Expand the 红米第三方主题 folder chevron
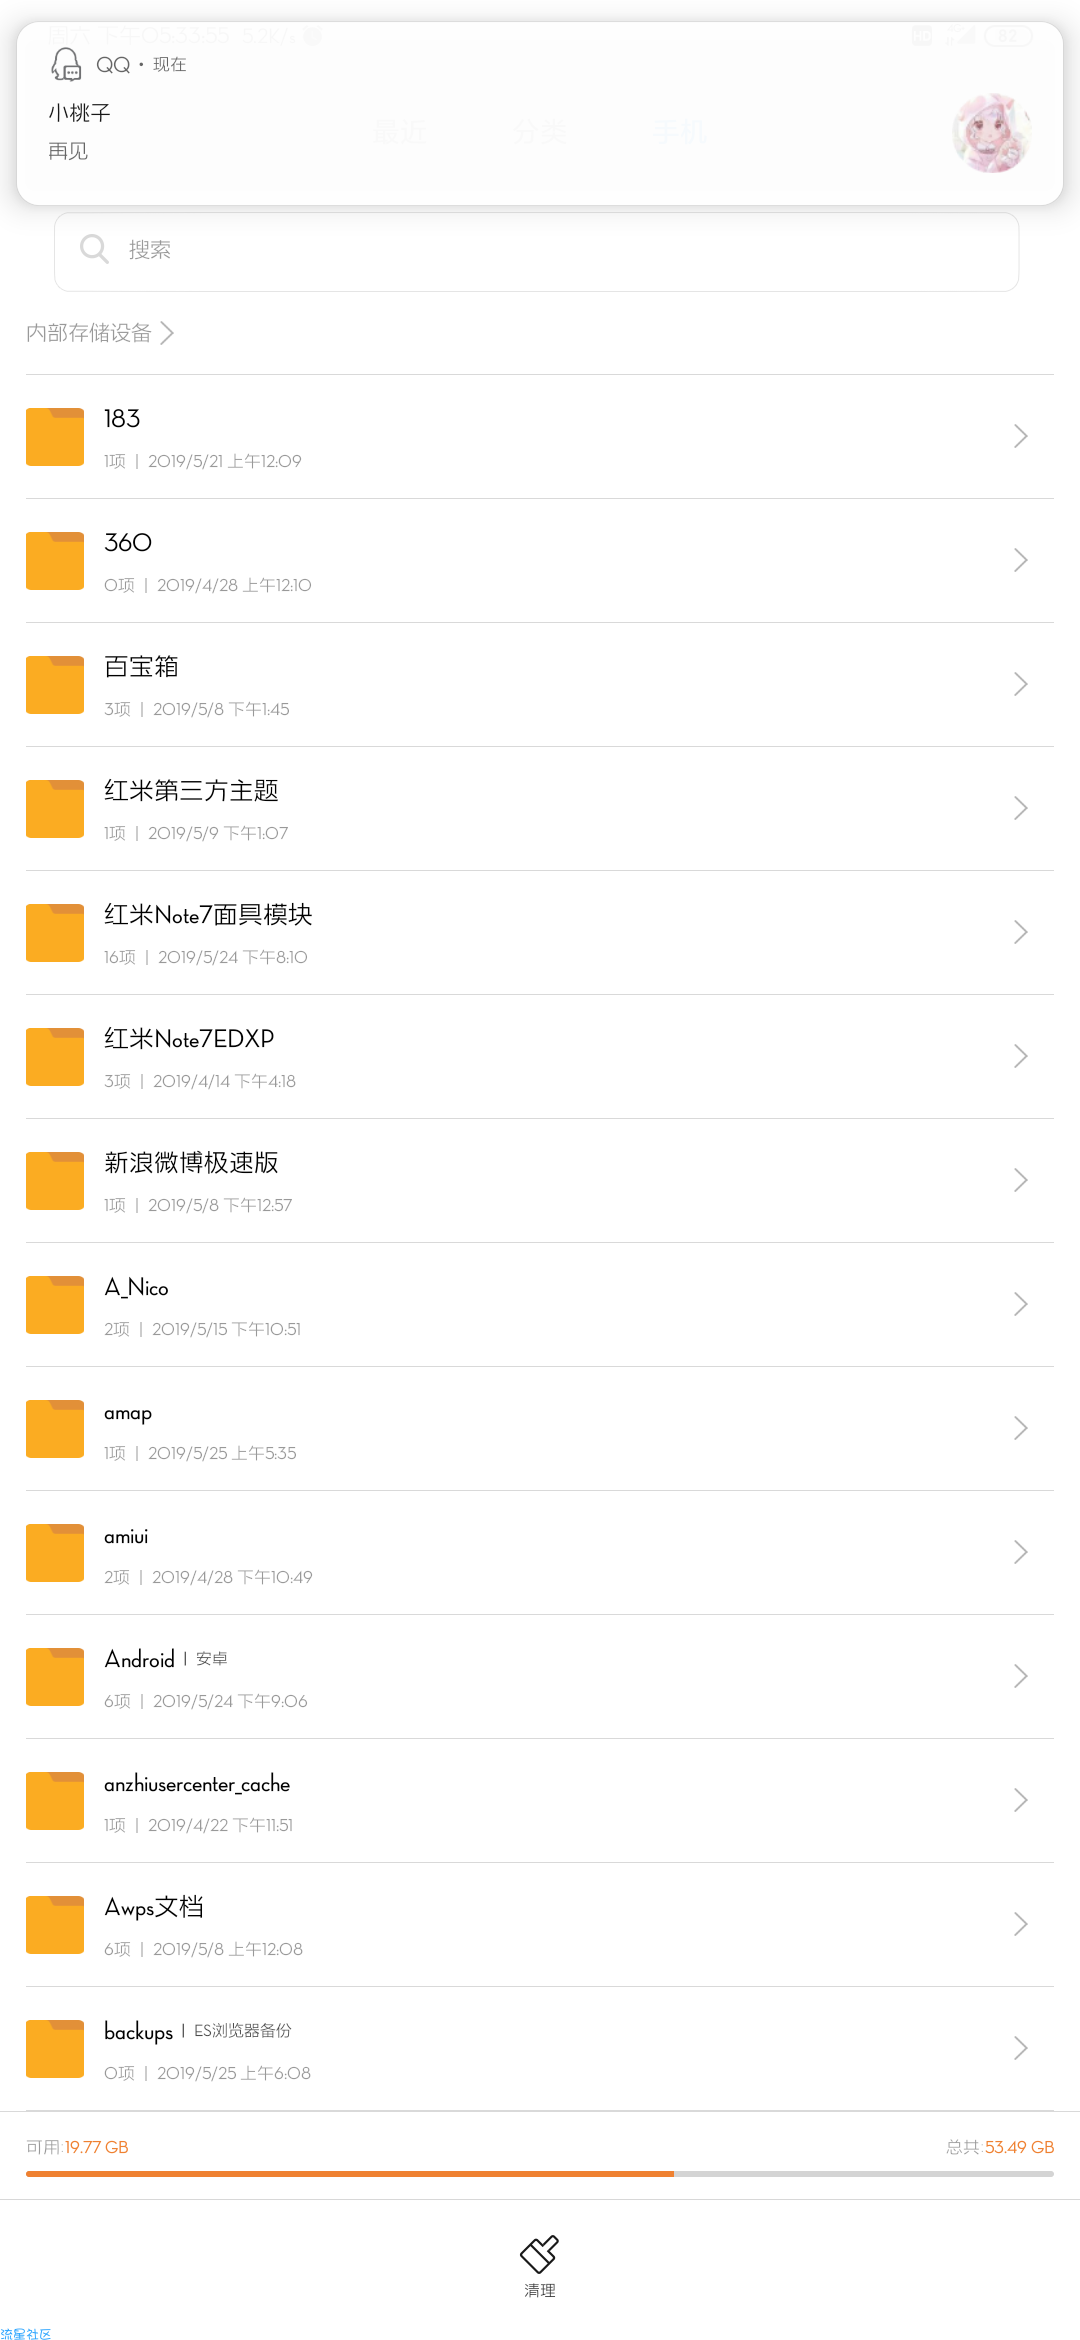 [1020, 808]
